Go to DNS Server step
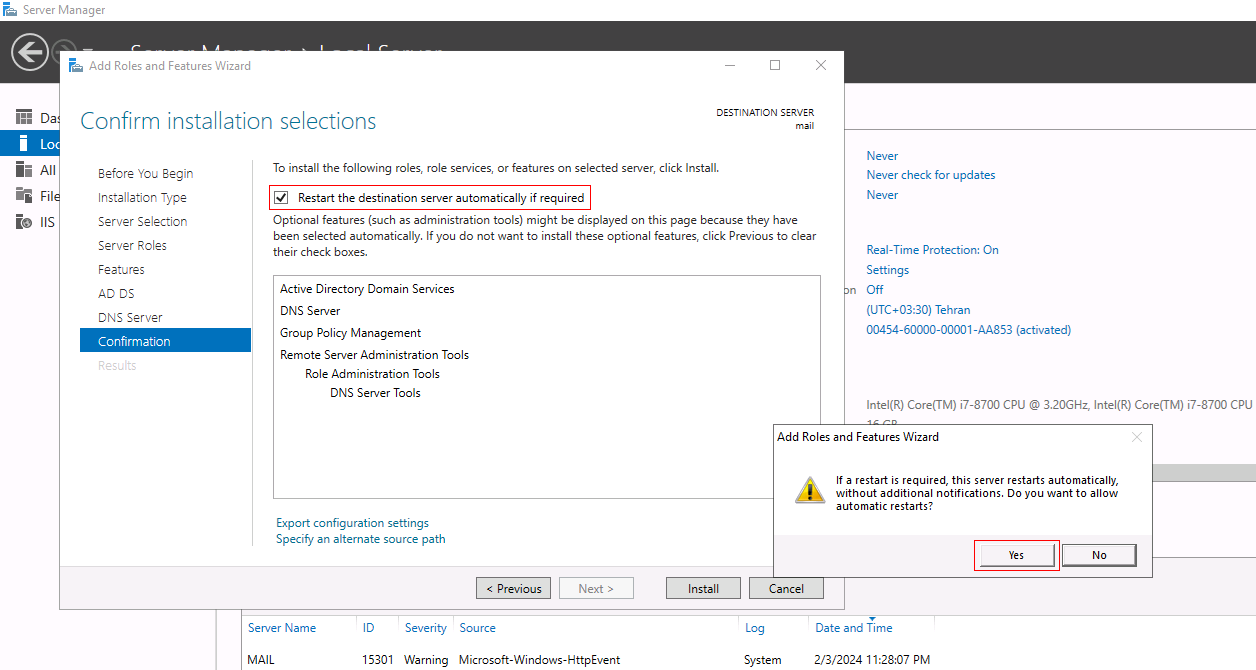 [x=130, y=317]
